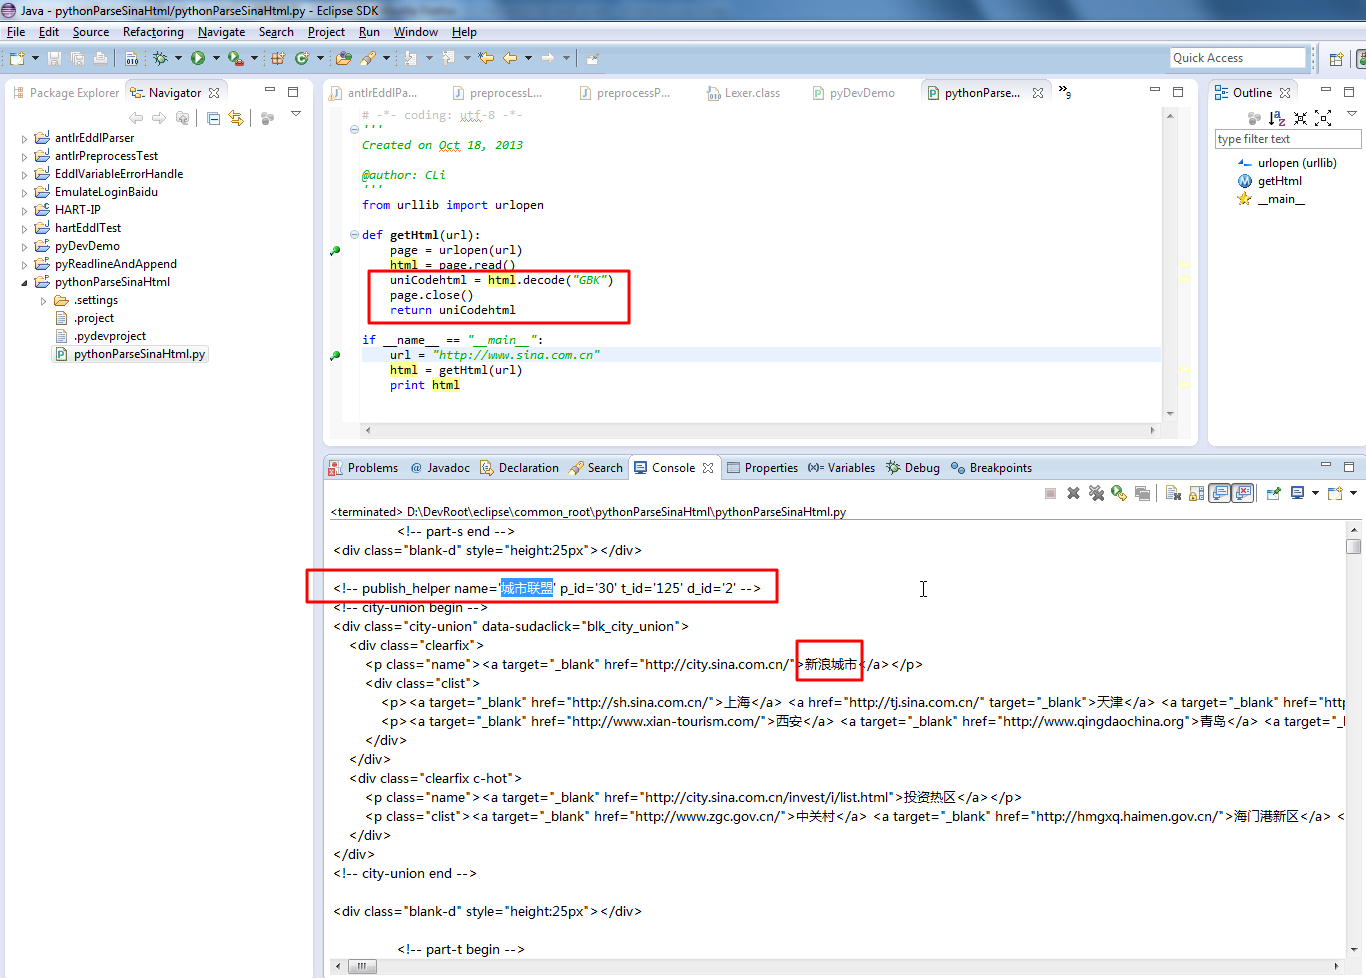Image resolution: width=1366 pixels, height=978 pixels.
Task: Select the HART-IP project
Action: pyautogui.click(x=68, y=210)
